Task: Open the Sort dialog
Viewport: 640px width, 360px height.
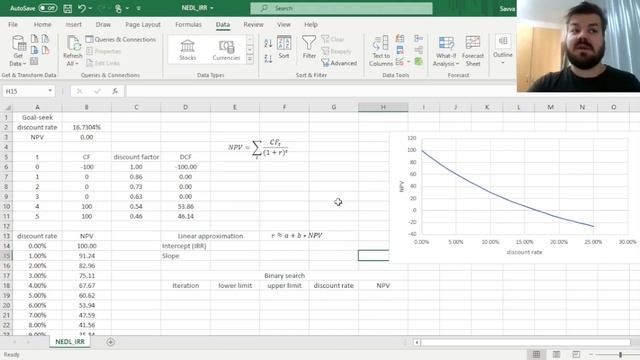Action: pyautogui.click(x=284, y=48)
